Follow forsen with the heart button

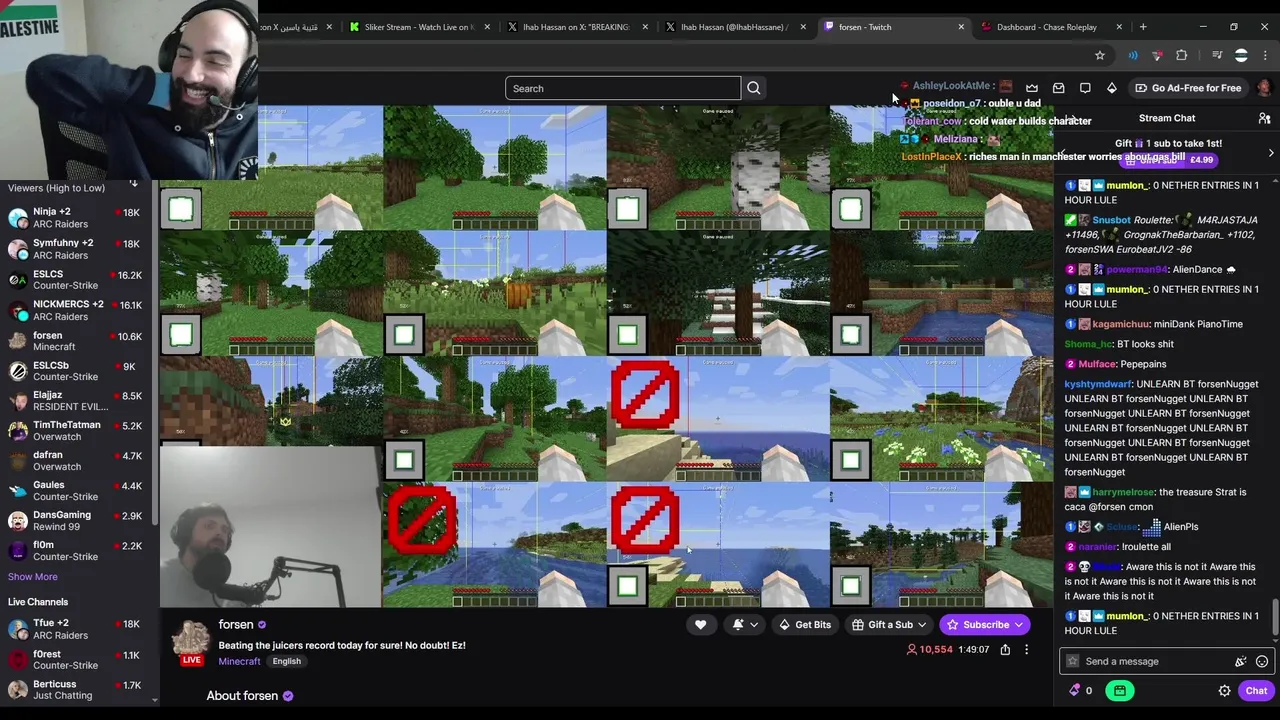coord(701,625)
